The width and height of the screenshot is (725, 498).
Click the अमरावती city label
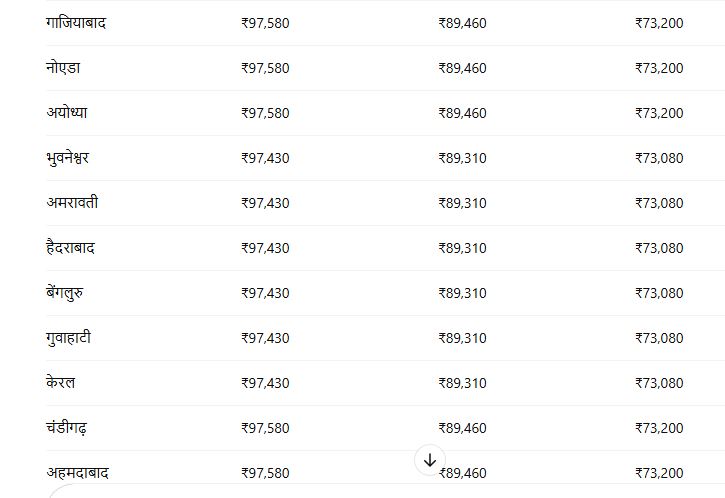(72, 203)
